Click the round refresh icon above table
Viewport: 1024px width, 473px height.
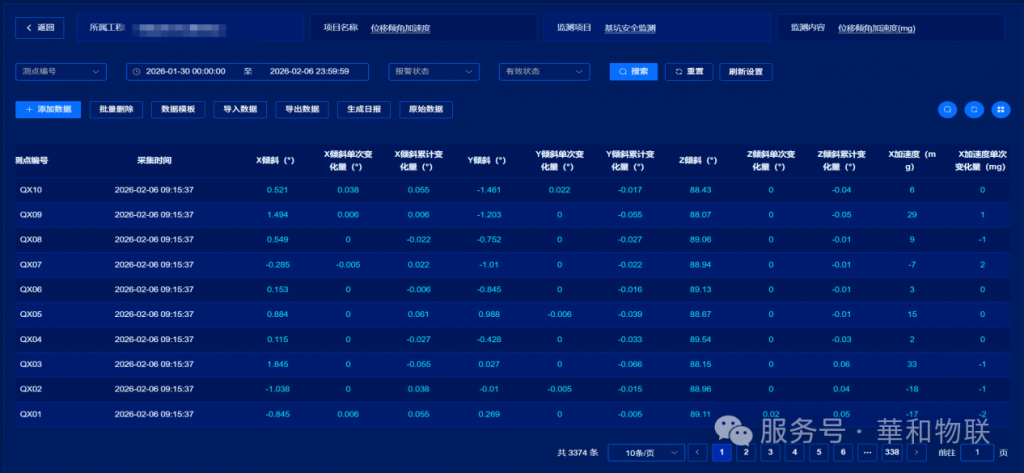pos(974,110)
